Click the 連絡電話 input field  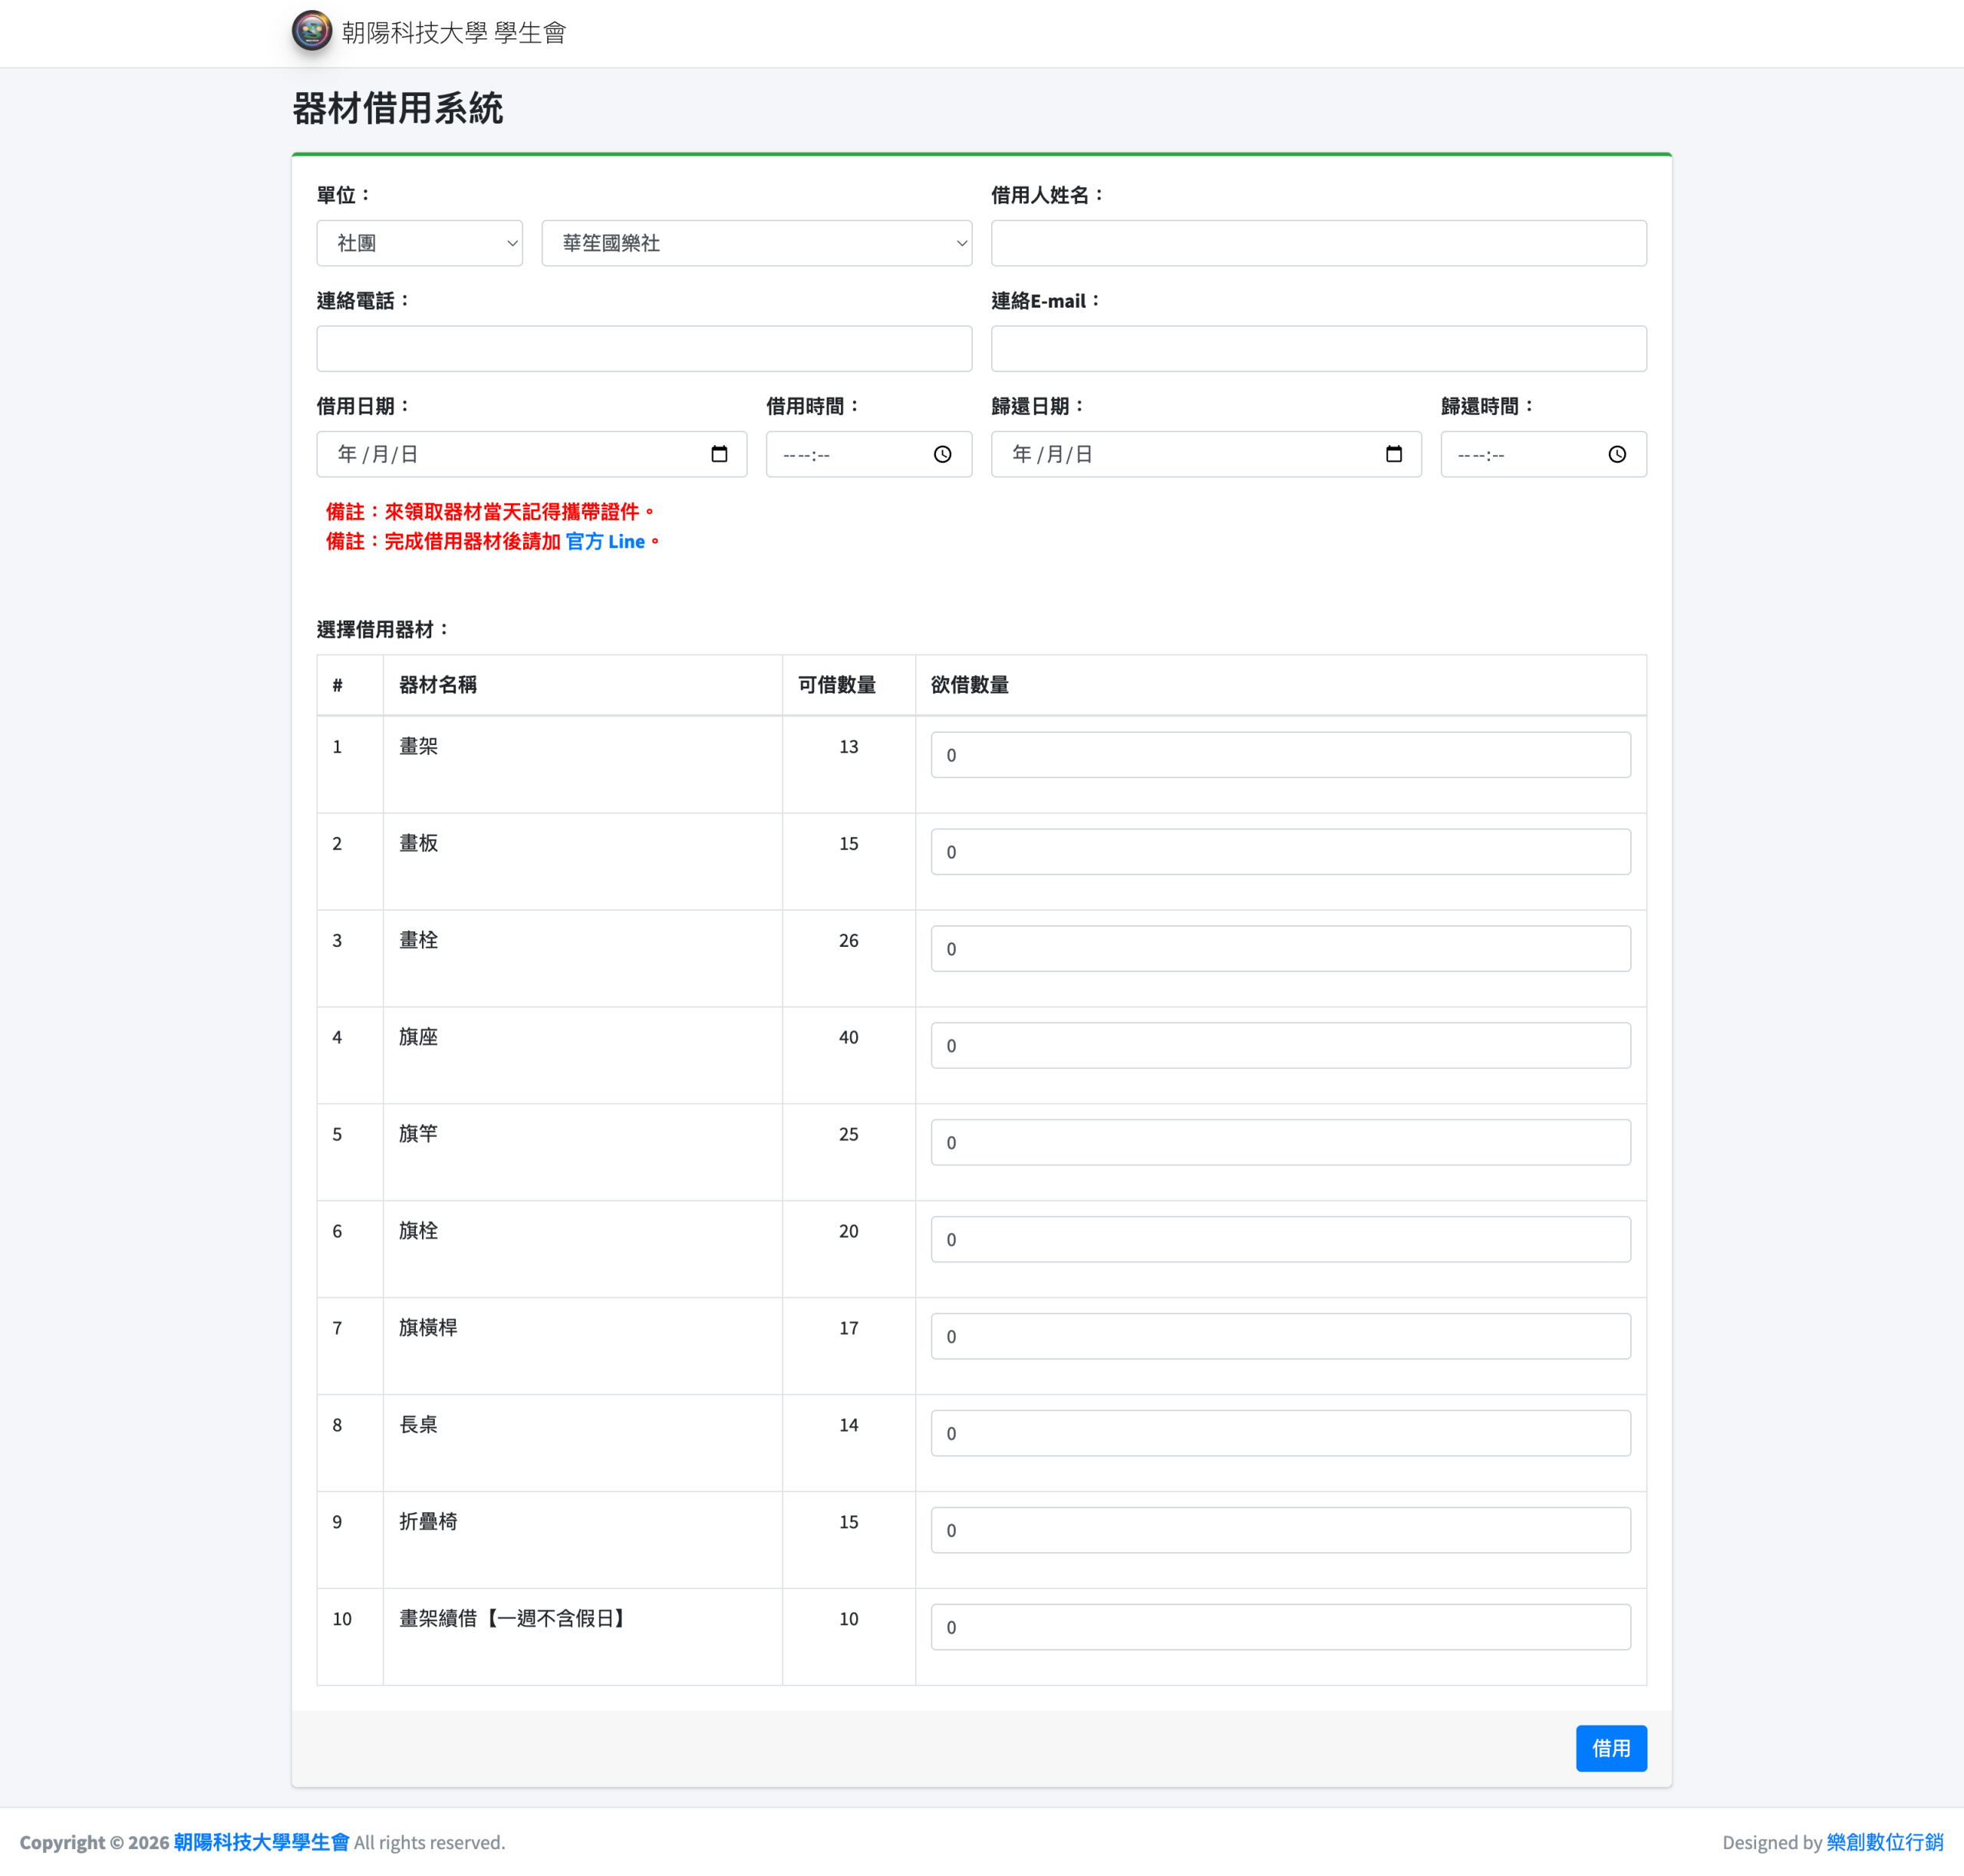[x=644, y=349]
